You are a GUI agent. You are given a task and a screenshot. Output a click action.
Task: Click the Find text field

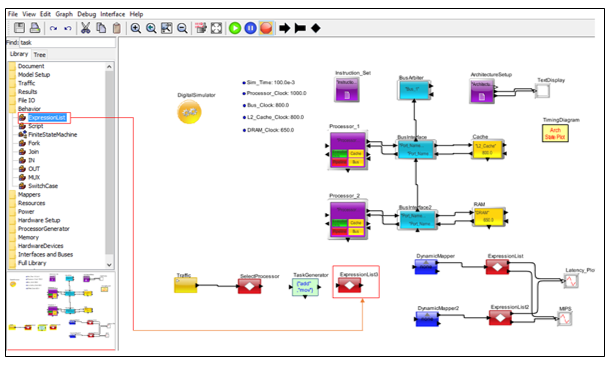[67, 43]
